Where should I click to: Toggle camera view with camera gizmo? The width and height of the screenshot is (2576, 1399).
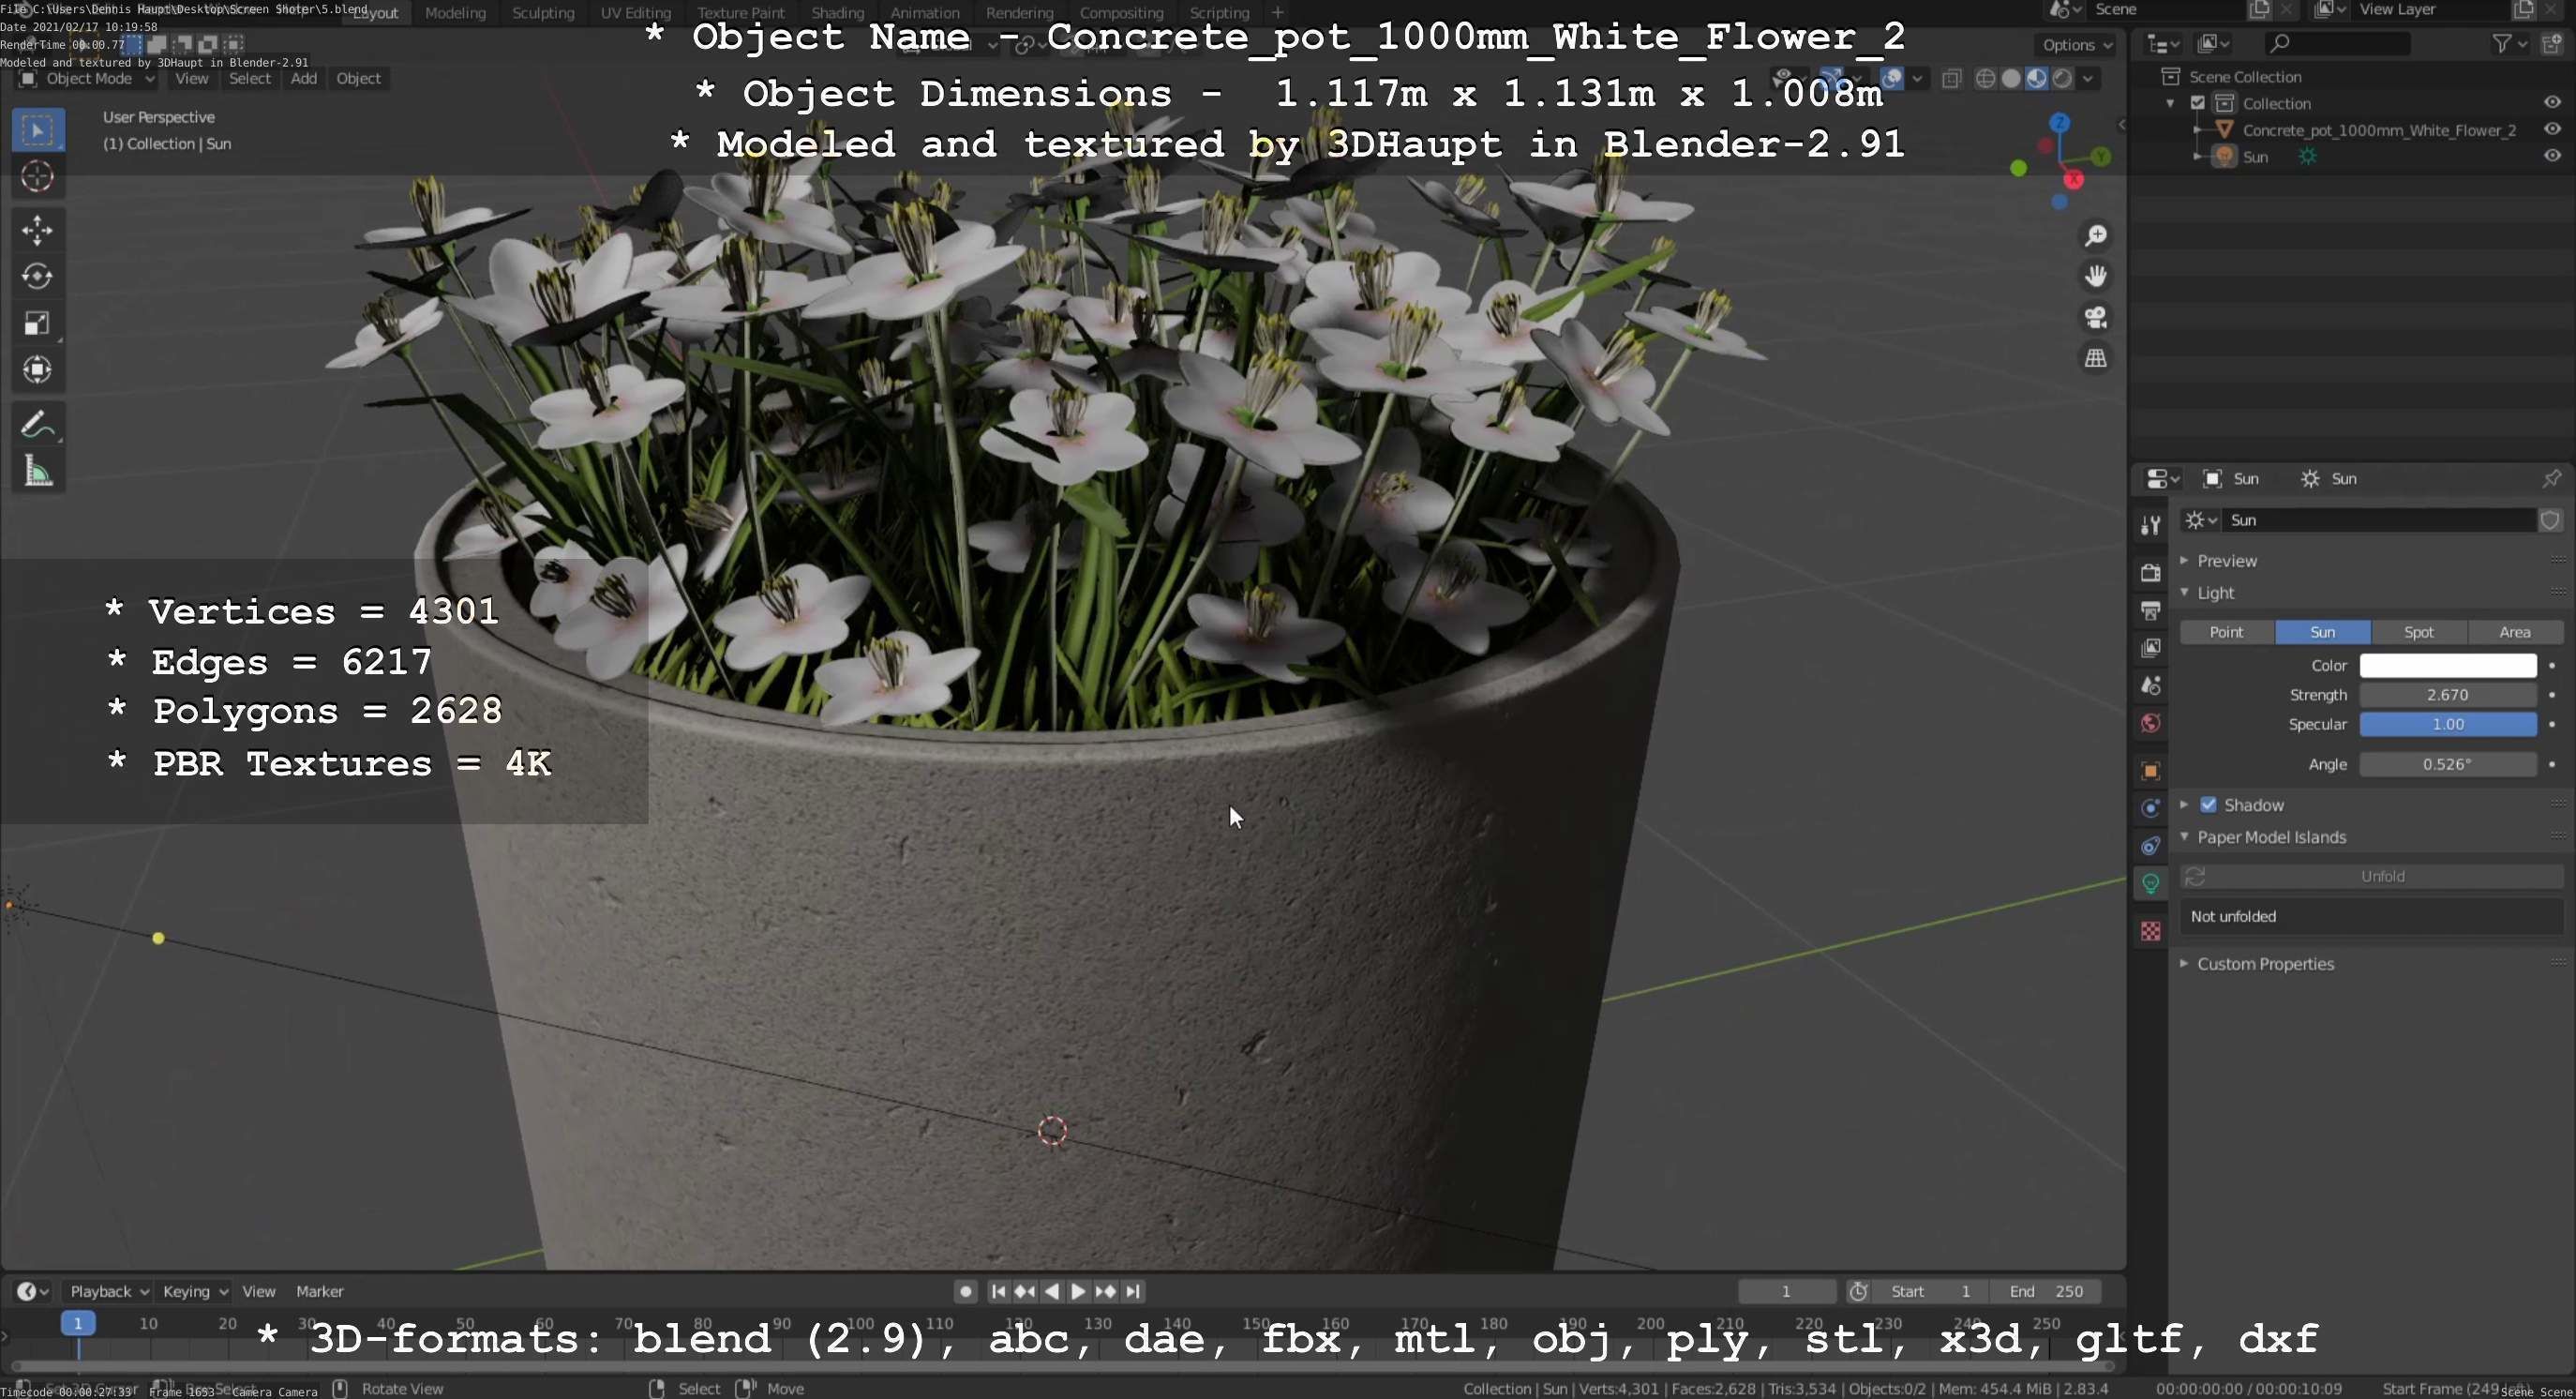(x=2095, y=317)
